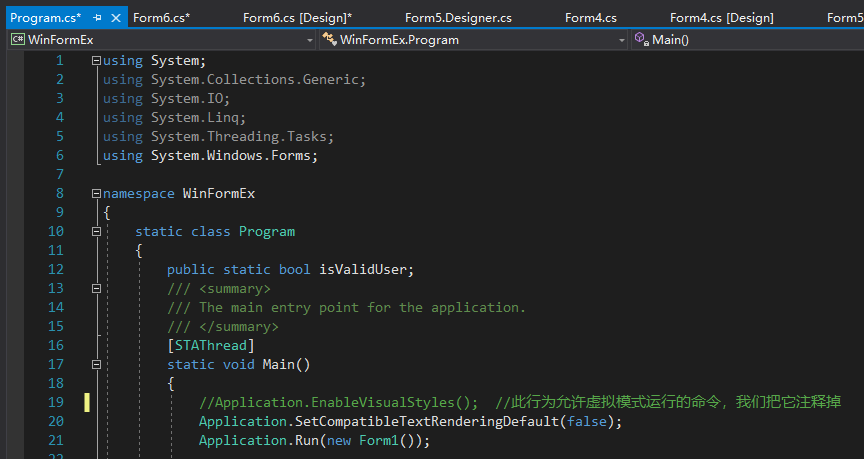The image size is (864, 459).
Task: Click SetCompatibleTextRenderingDefault method name
Action: 427,422
